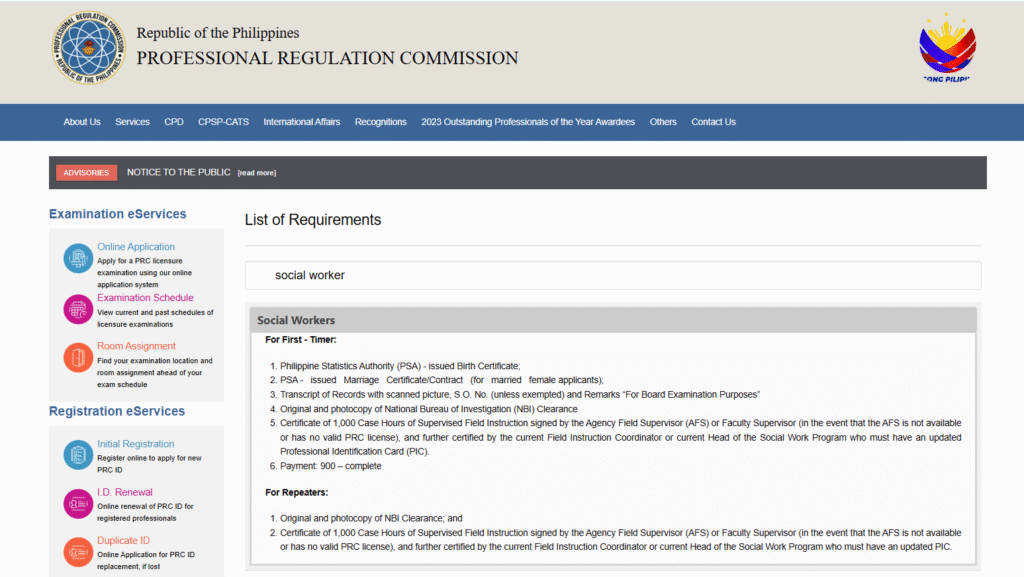The width and height of the screenshot is (1024, 577).
Task: Click the Professional Regulation Commission seal logo
Action: pyautogui.click(x=89, y=48)
